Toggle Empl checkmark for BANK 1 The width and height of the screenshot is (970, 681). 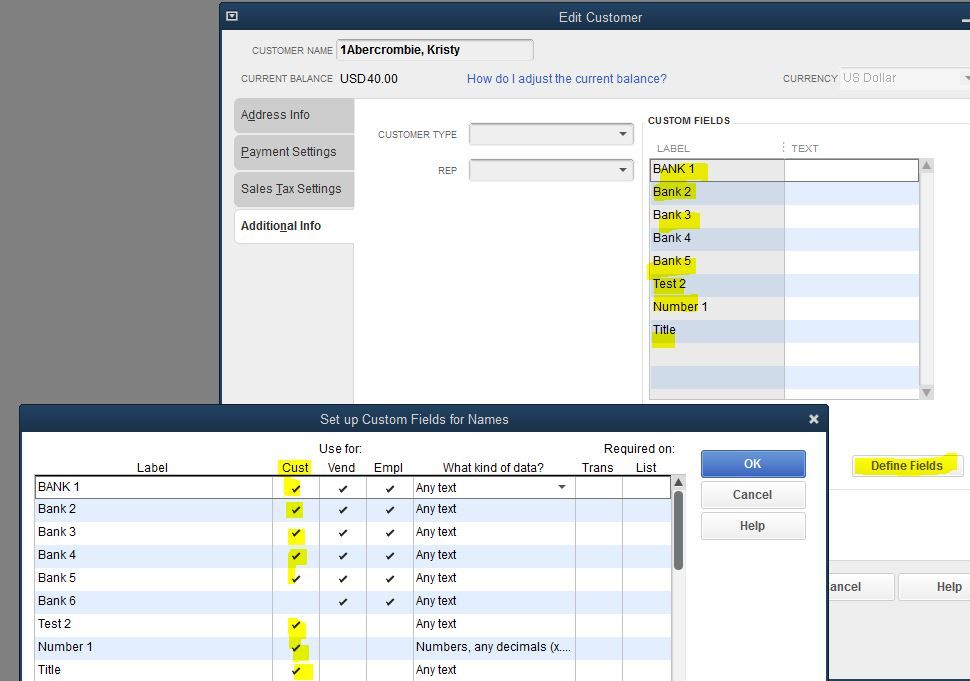390,488
